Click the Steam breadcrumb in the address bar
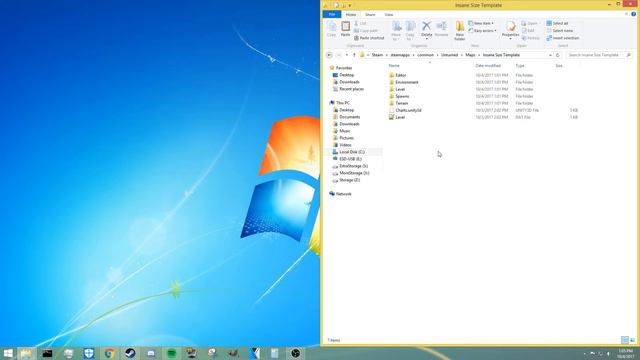This screenshot has height=360, width=640. point(377,55)
